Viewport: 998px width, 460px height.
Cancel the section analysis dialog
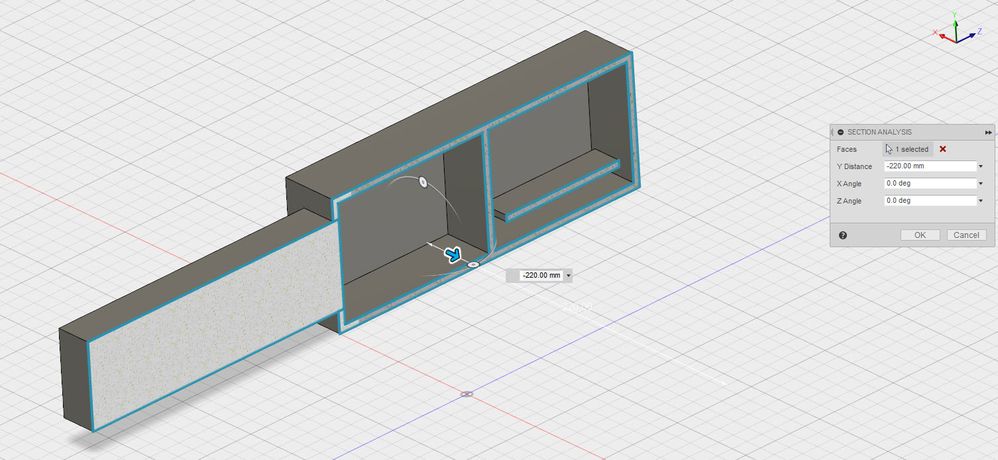pos(966,235)
